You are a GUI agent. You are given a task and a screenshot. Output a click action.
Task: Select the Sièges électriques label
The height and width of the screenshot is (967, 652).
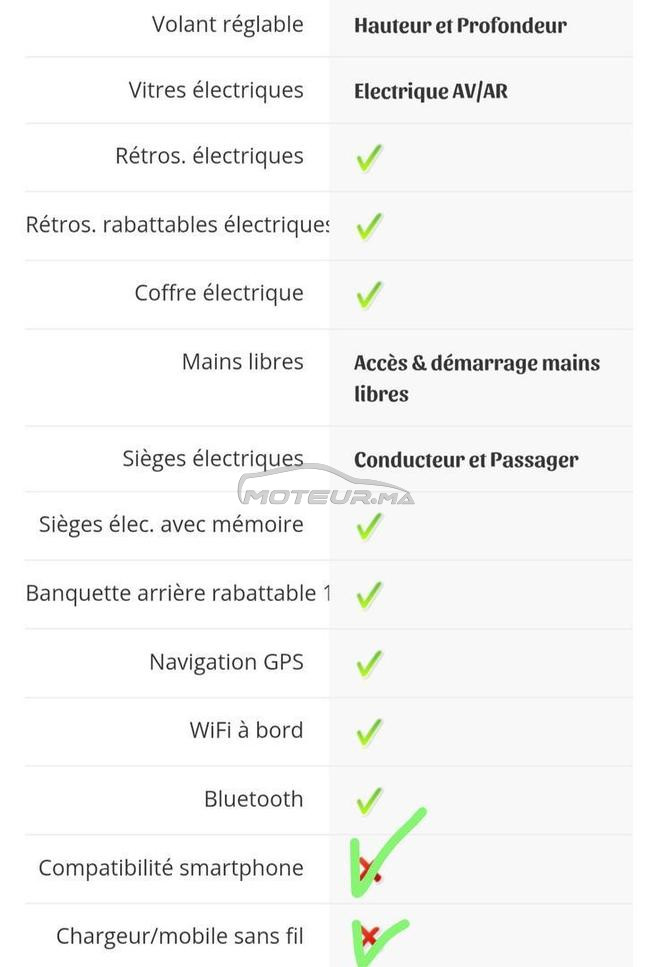[x=213, y=459]
